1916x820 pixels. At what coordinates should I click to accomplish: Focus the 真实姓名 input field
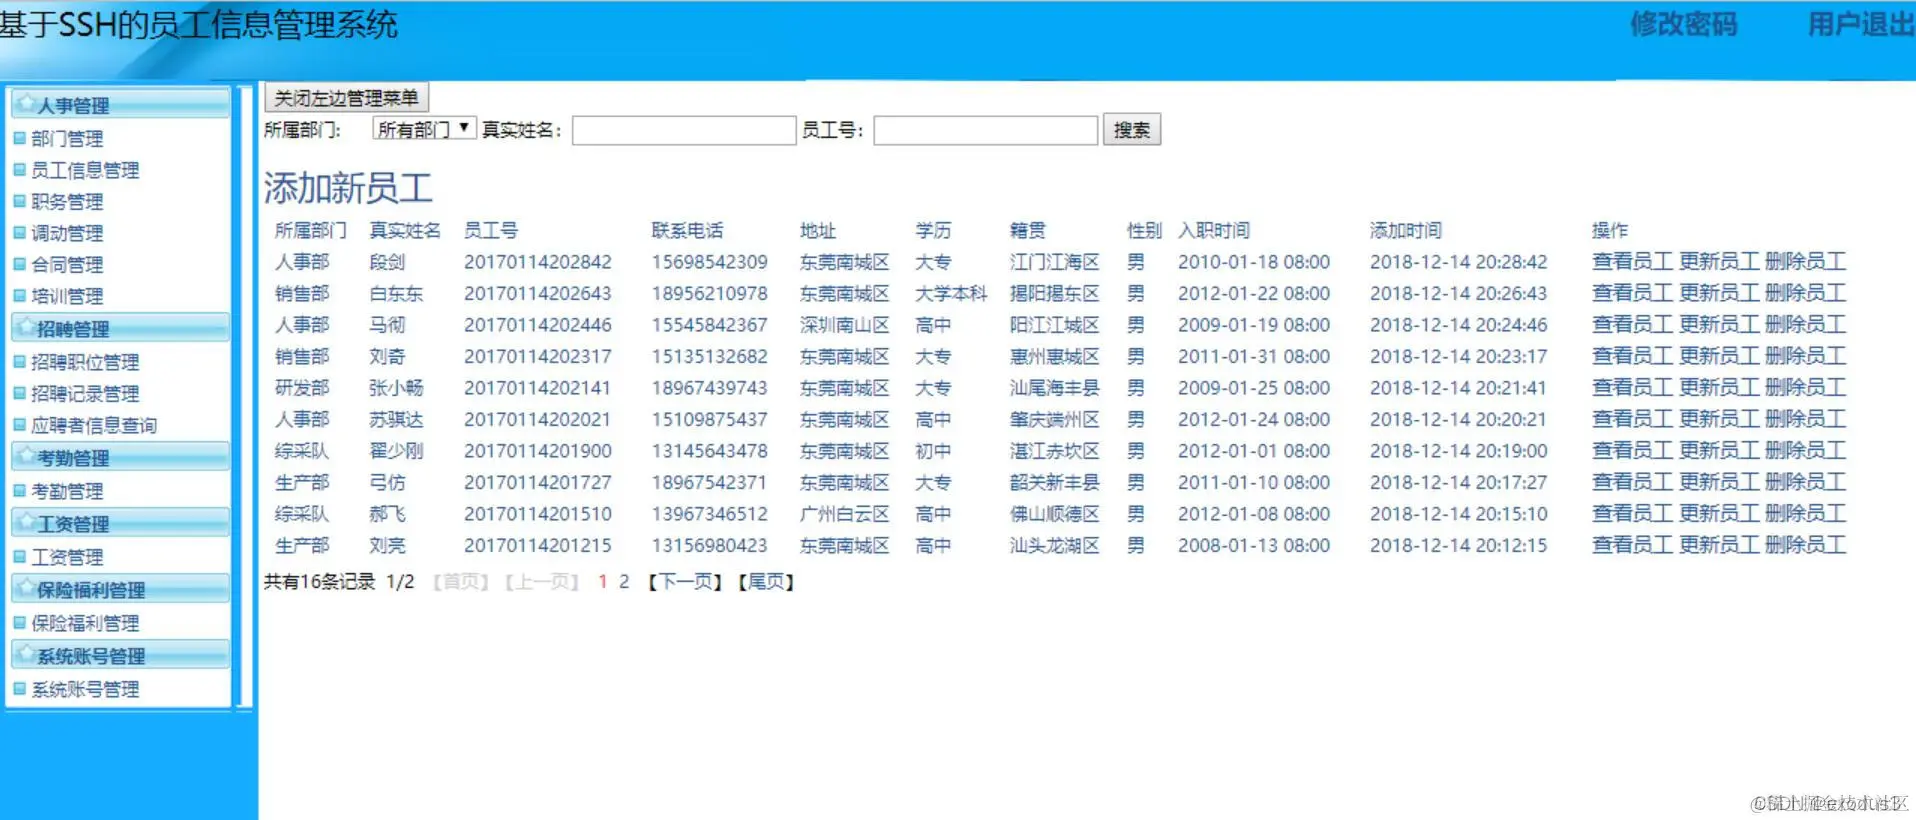(684, 130)
